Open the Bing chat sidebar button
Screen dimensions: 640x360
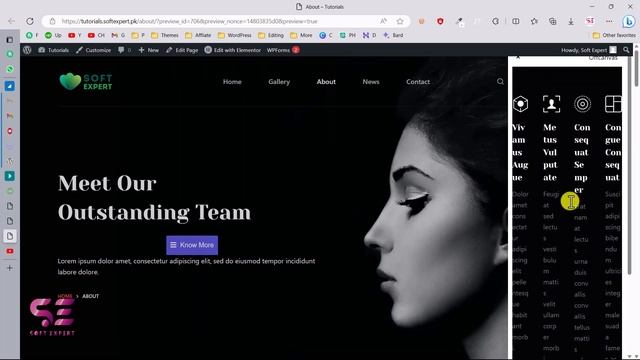pyautogui.click(x=629, y=21)
